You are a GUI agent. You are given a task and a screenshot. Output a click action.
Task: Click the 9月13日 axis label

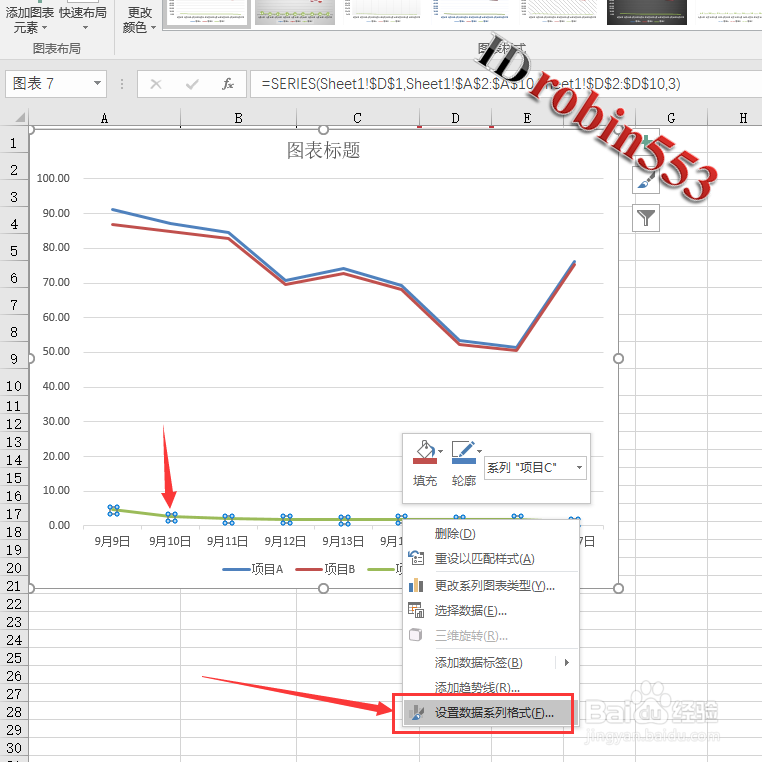343,541
